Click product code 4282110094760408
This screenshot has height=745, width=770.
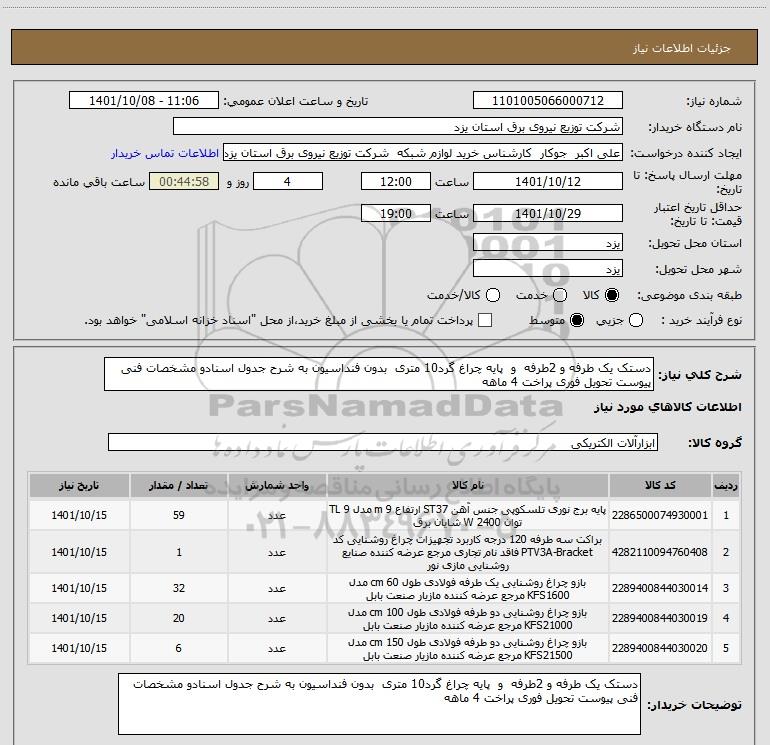pyautogui.click(x=660, y=552)
